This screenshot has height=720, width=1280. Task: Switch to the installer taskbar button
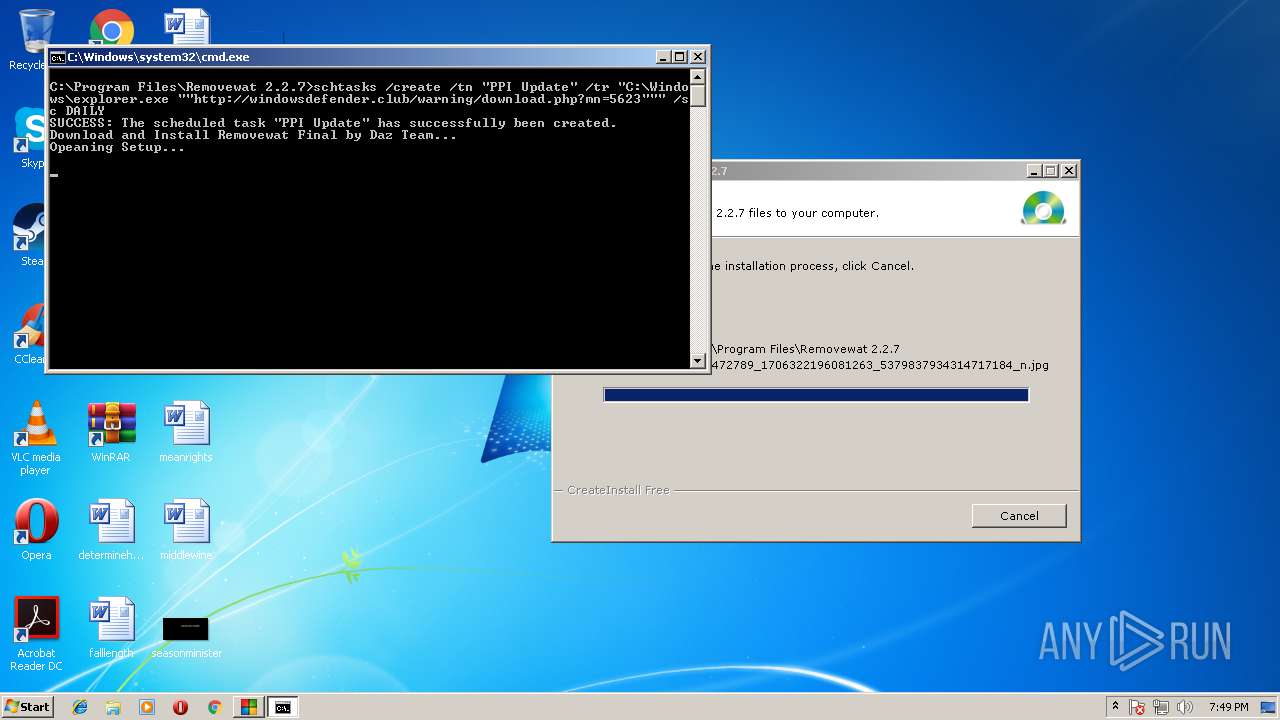point(248,707)
